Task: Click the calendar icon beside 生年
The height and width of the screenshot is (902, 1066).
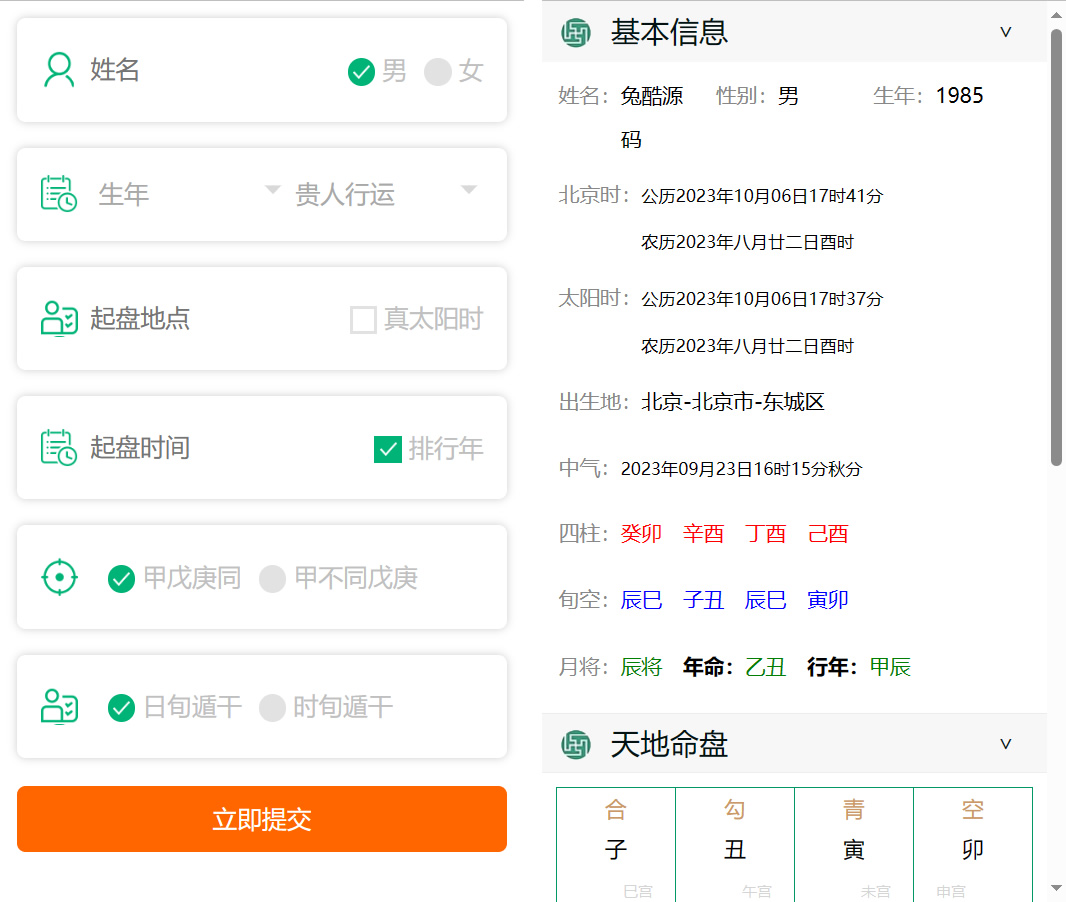Action: tap(59, 194)
